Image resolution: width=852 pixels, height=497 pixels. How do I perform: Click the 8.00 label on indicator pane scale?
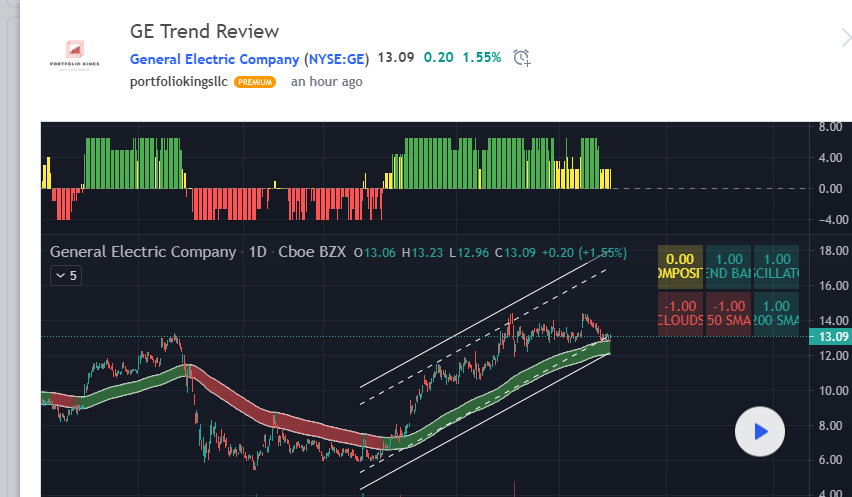point(831,127)
